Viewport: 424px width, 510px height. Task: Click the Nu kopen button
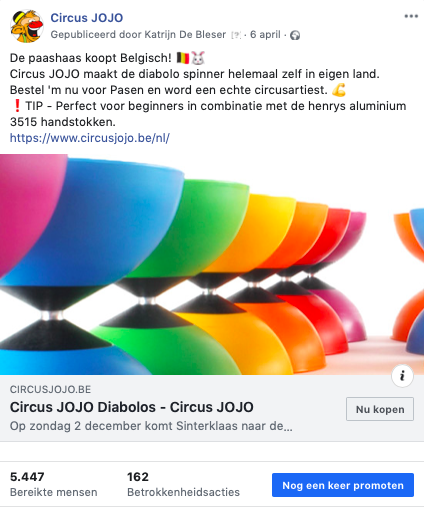pos(380,409)
